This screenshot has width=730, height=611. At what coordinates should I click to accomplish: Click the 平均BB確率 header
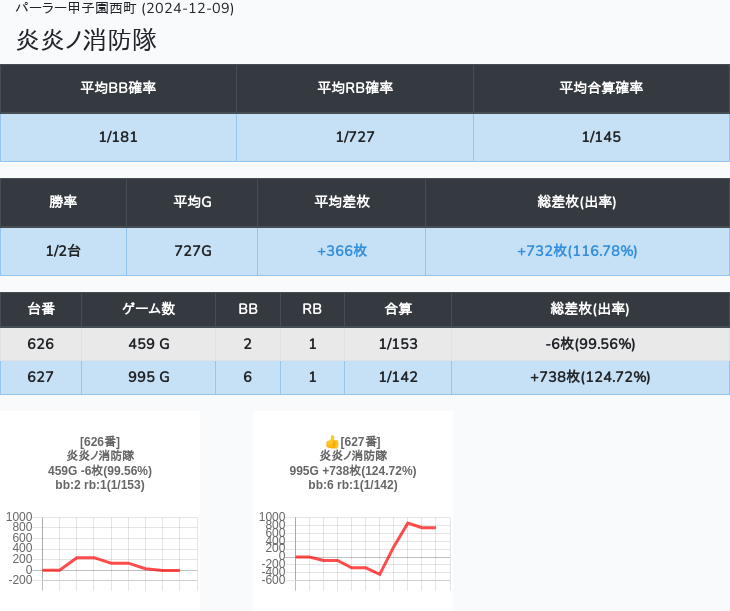point(118,88)
